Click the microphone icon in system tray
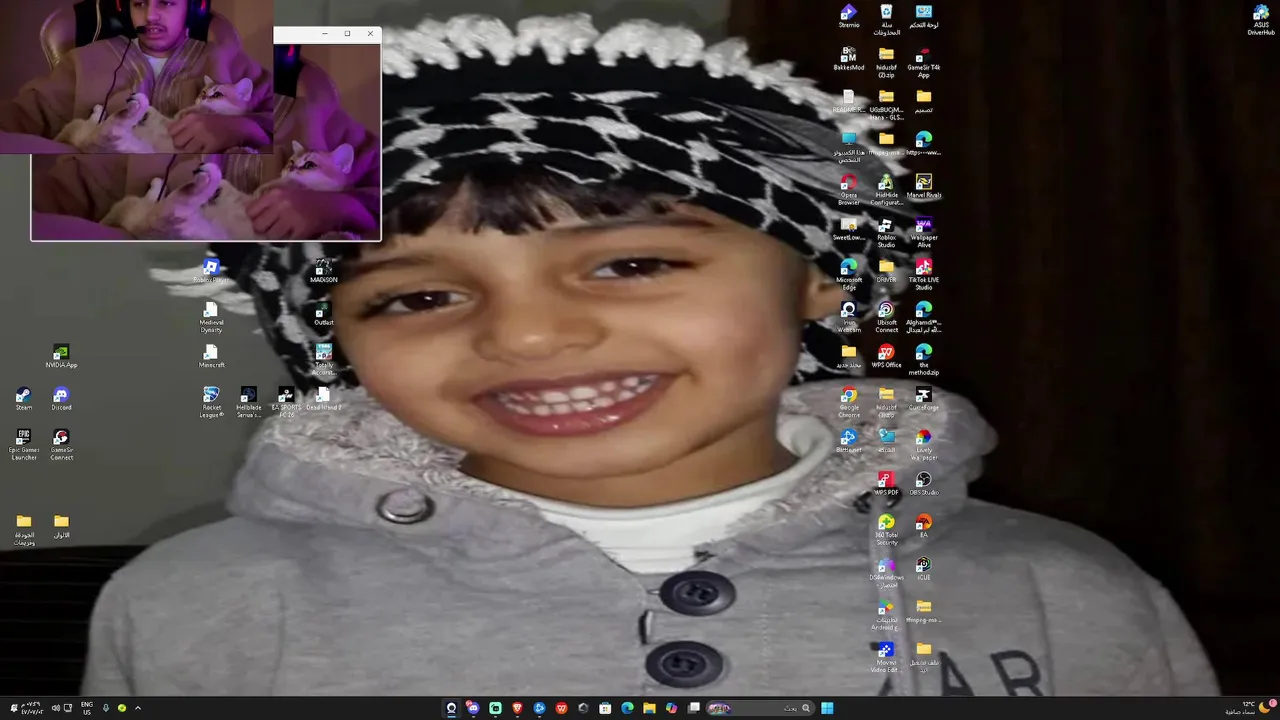 click(106, 708)
